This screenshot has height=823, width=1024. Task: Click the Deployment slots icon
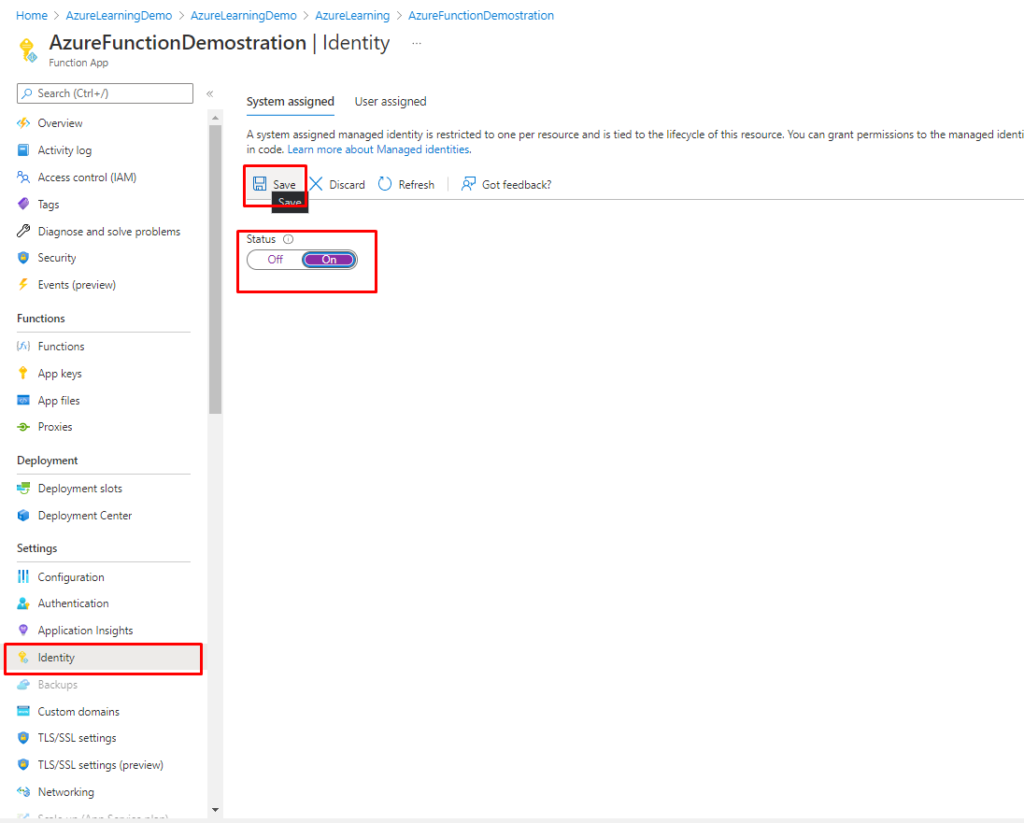24,488
